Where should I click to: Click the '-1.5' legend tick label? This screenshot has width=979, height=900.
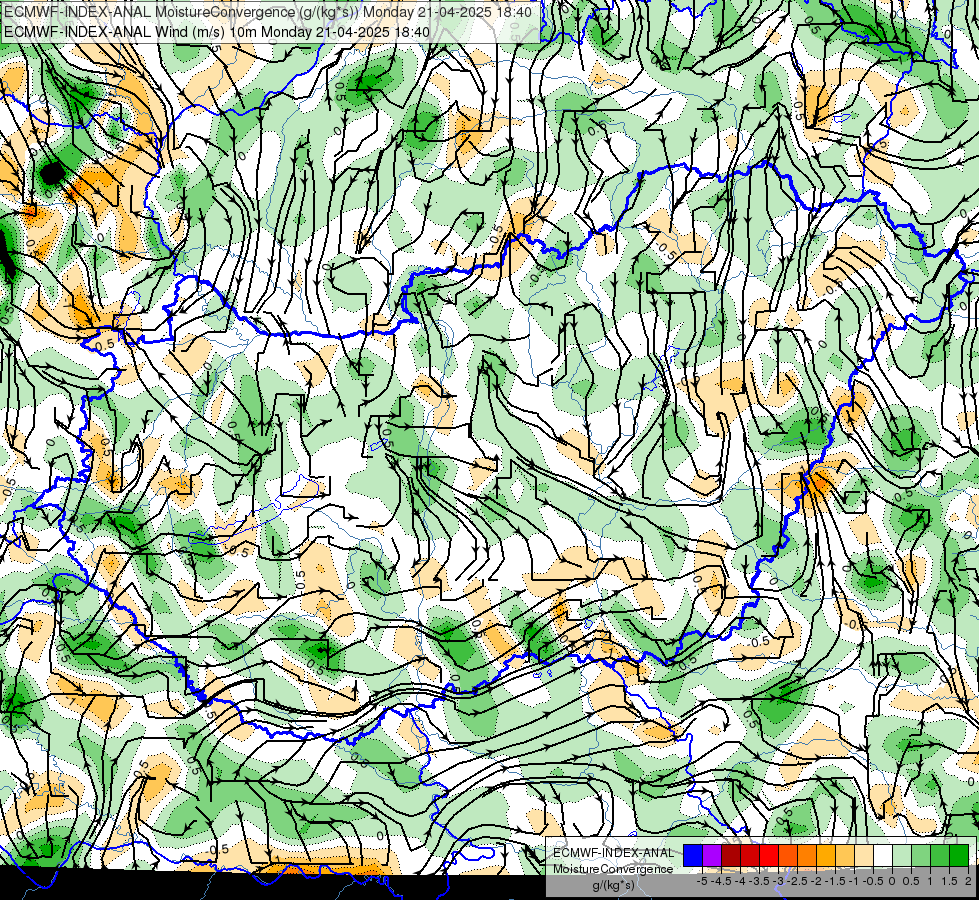835,881
